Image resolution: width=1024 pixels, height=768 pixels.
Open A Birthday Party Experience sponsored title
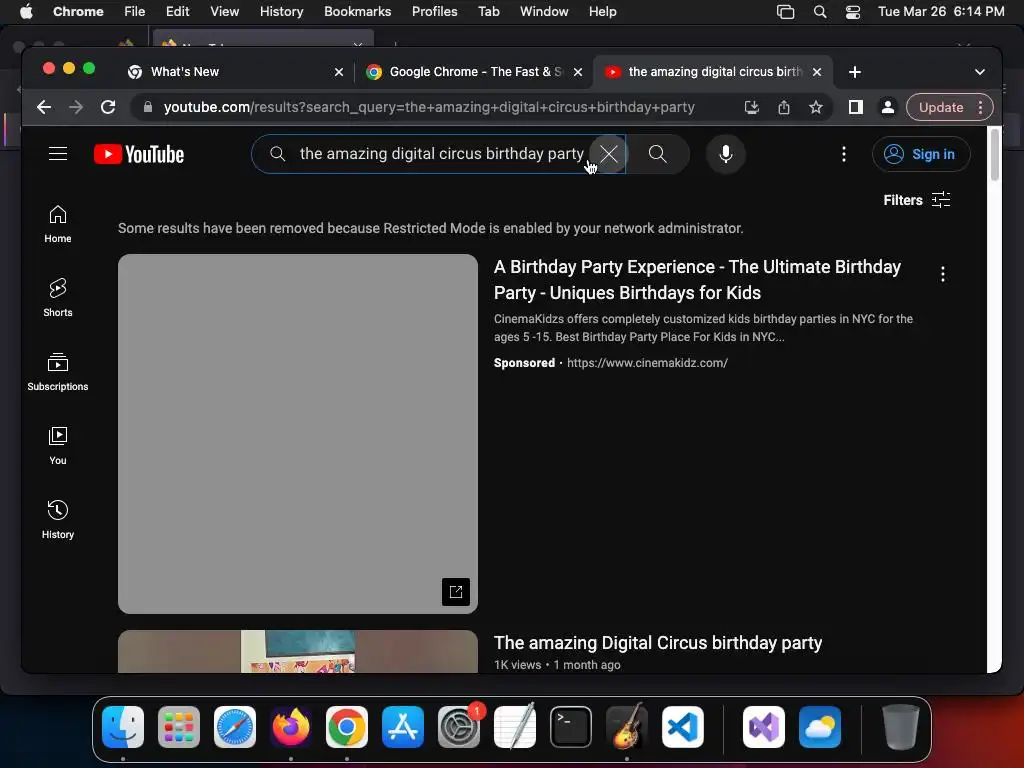click(x=697, y=280)
